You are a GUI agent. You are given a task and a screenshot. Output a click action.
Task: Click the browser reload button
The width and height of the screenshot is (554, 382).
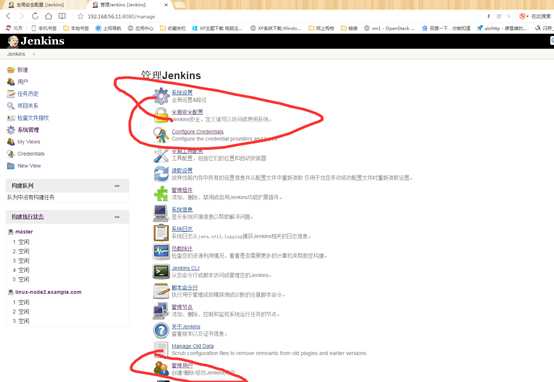[x=35, y=16]
